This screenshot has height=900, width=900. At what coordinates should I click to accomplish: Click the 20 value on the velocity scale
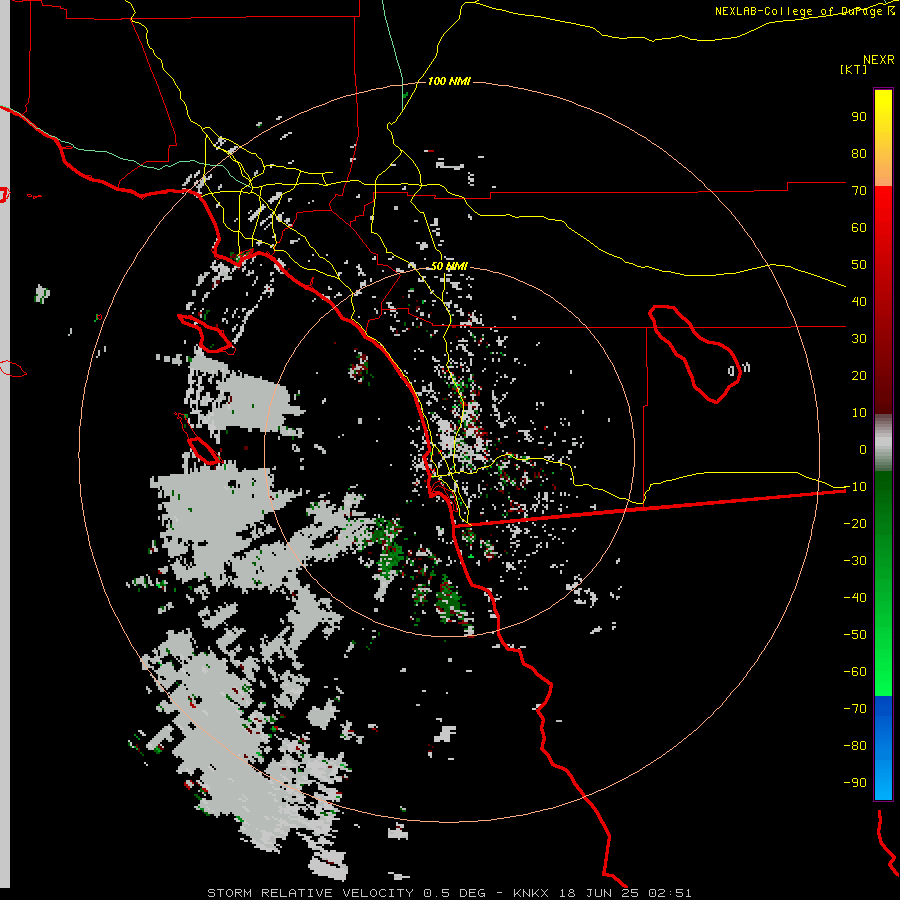pyautogui.click(x=859, y=375)
